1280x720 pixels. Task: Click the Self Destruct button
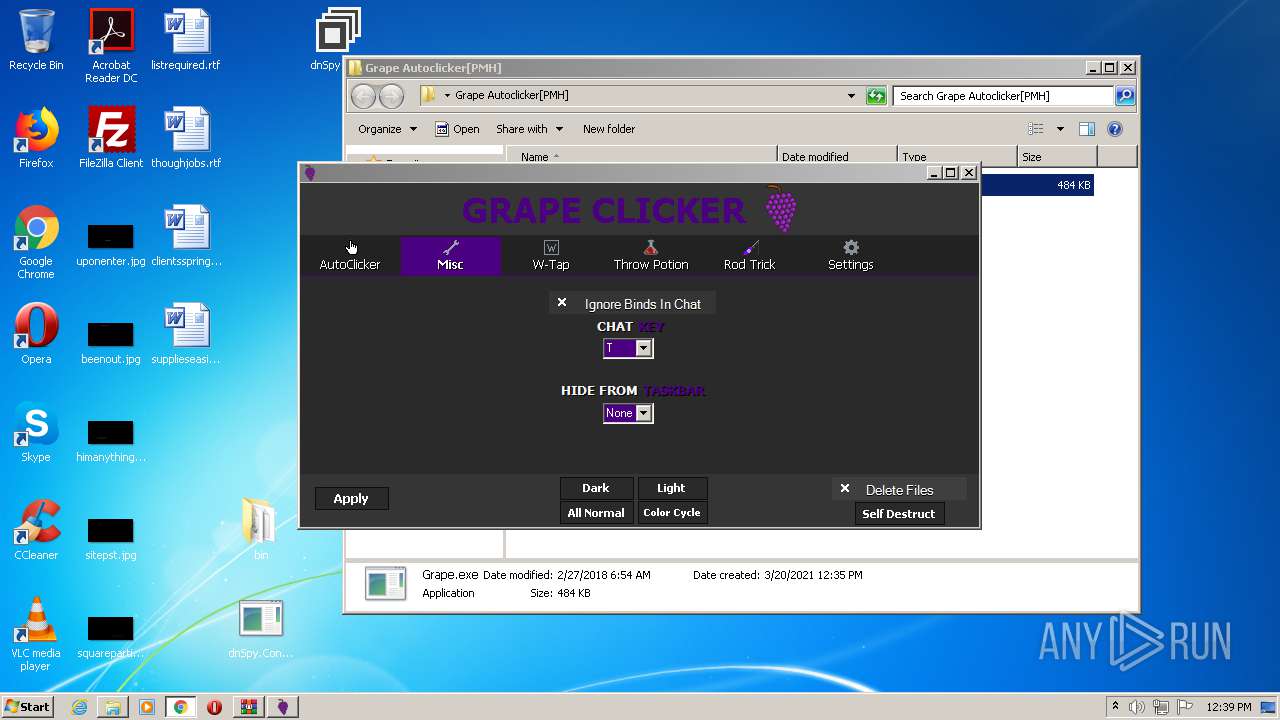point(898,514)
